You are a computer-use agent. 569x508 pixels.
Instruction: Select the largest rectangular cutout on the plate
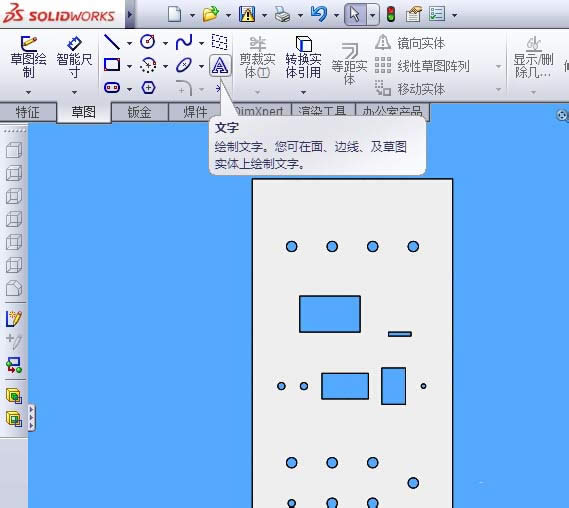click(x=330, y=314)
